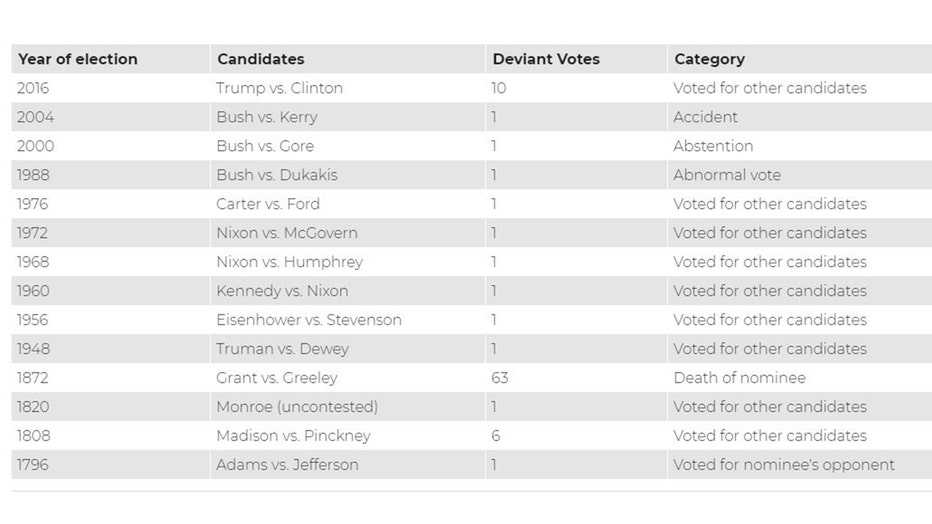
Task: Click 'Trump vs. Clinton' candidates cell
Action: click(x=279, y=88)
